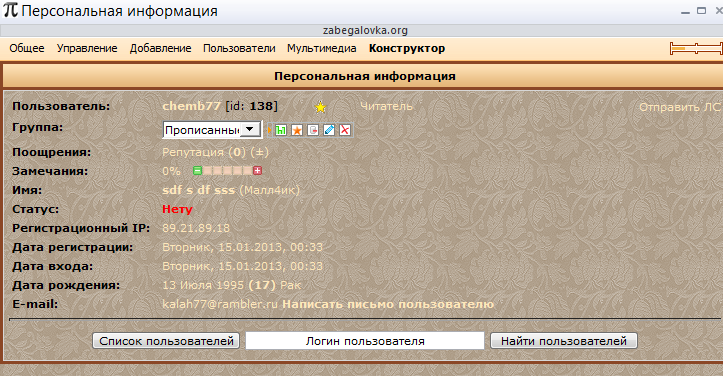723x376 pixels.
Task: Click the registration IP 89.21.89.18
Action: click(196, 228)
